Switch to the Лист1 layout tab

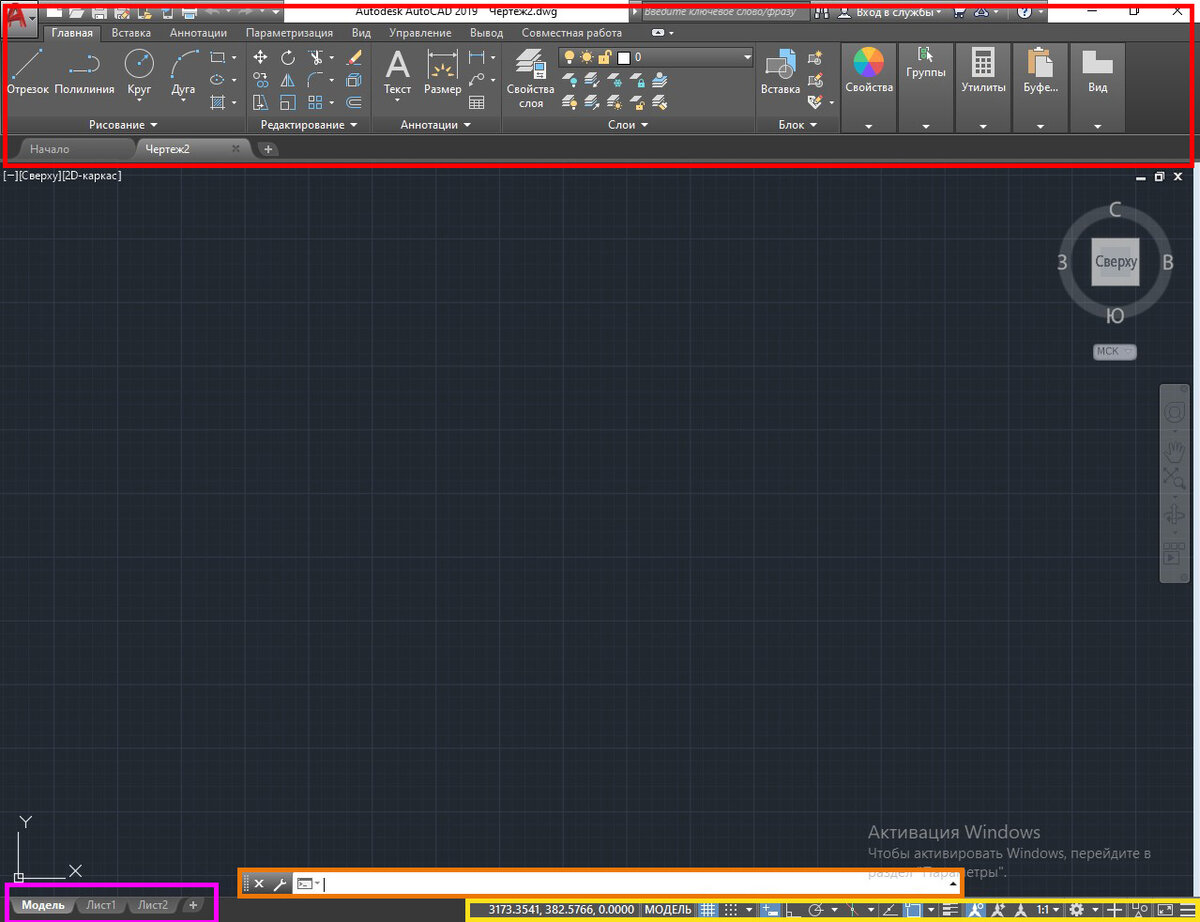click(101, 905)
